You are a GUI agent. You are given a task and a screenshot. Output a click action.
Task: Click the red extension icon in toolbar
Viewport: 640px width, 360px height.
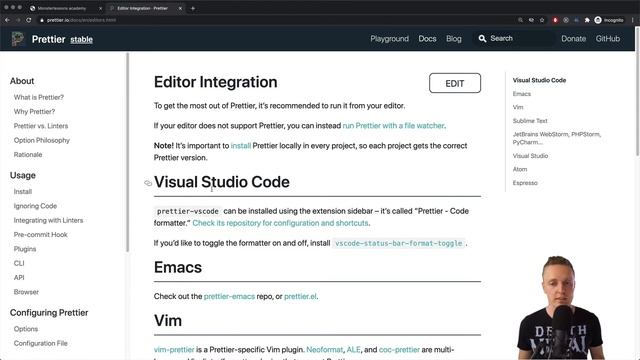pos(555,20)
